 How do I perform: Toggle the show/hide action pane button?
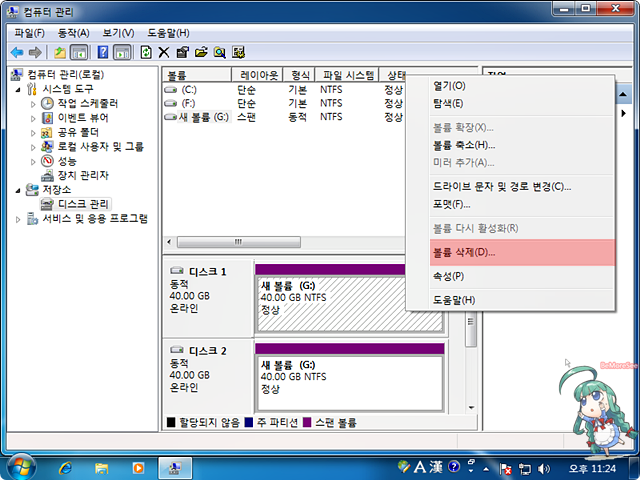tap(122, 52)
